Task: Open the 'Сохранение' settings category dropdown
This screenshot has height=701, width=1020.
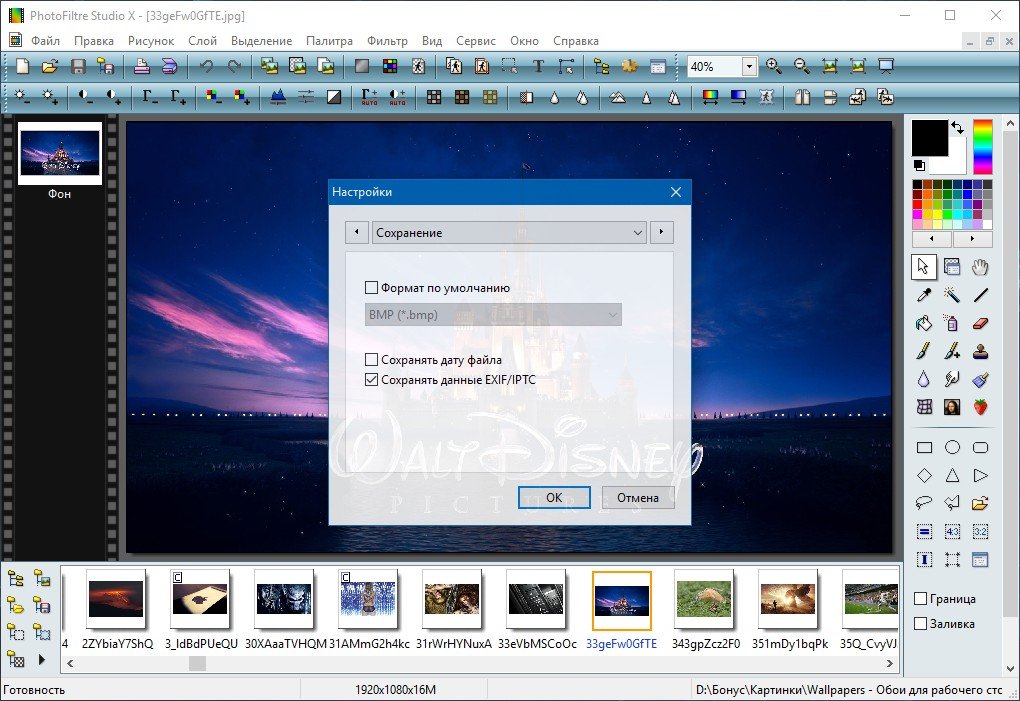Action: click(510, 233)
